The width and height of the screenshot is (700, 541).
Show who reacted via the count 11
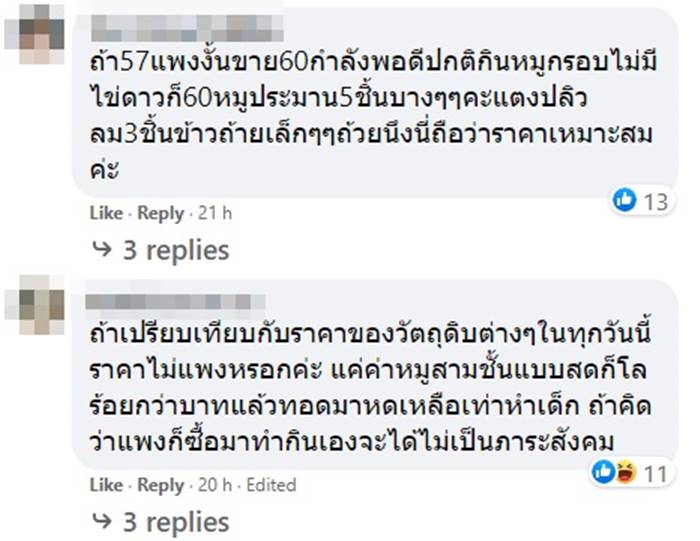pyautogui.click(x=654, y=473)
